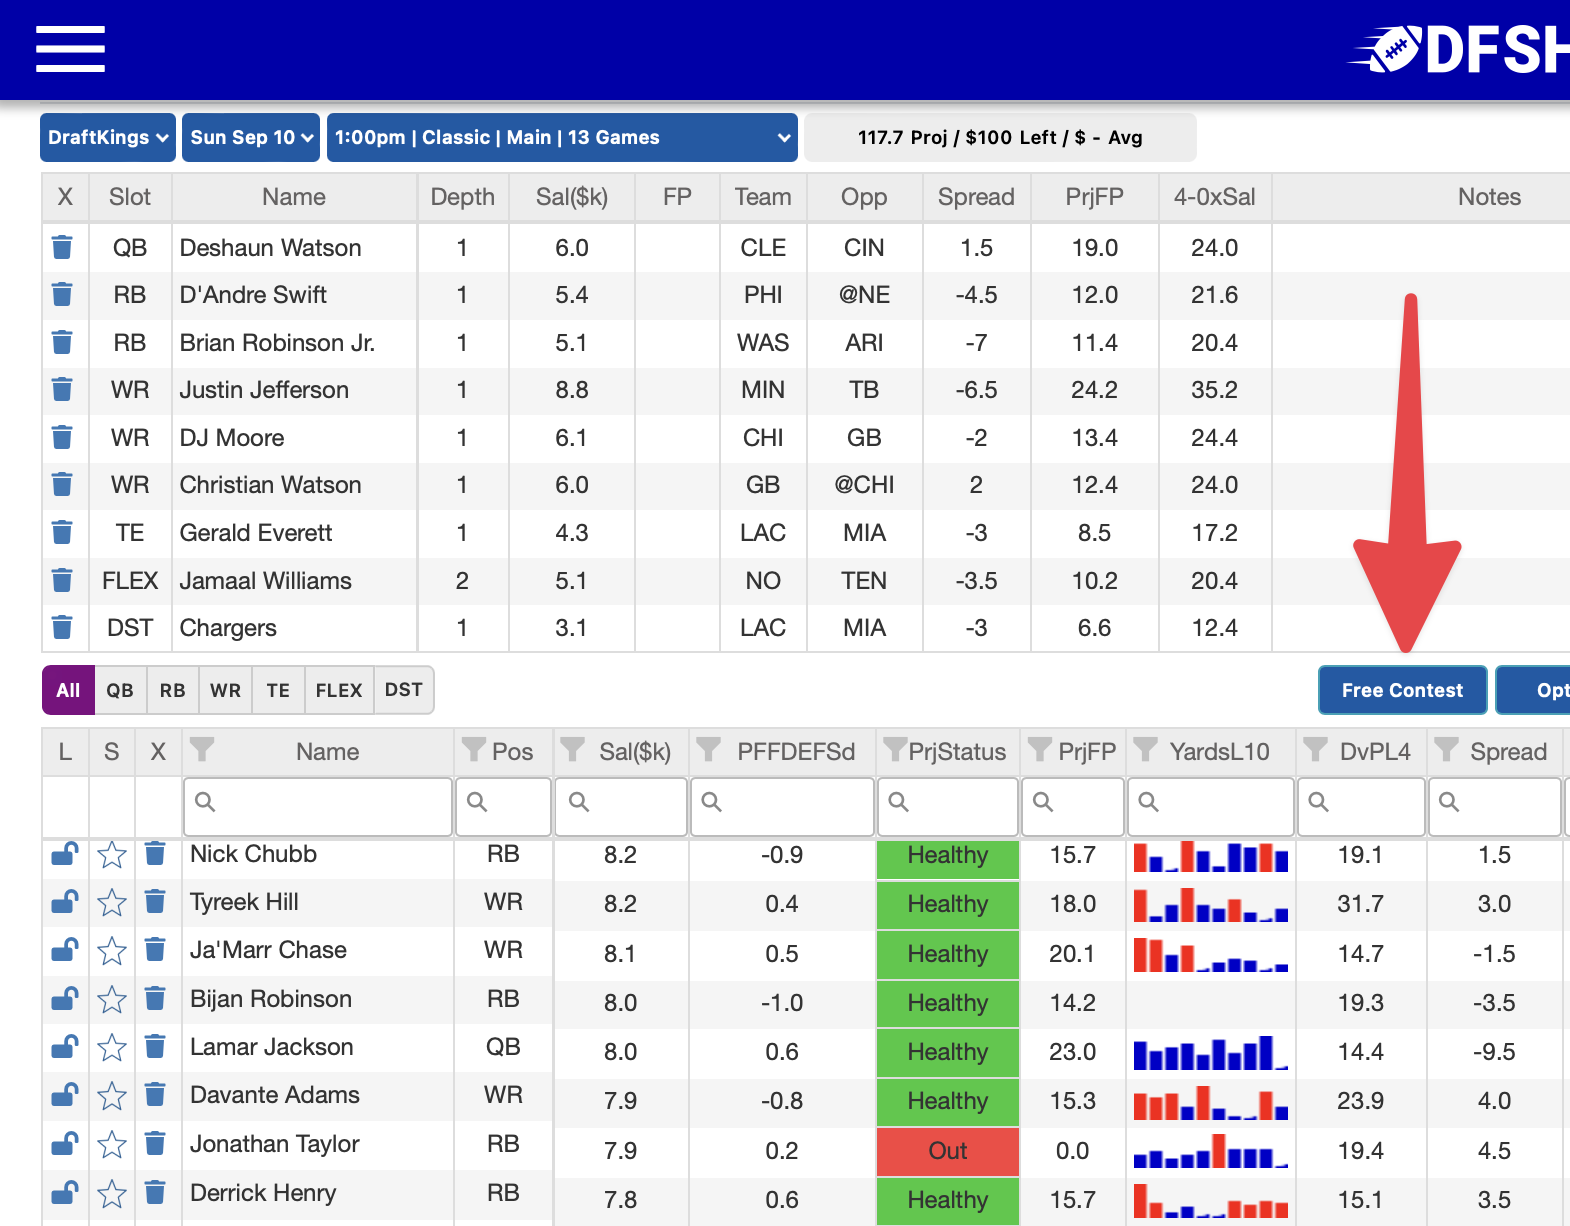Sort the lineup by PrjFP header

[1094, 197]
